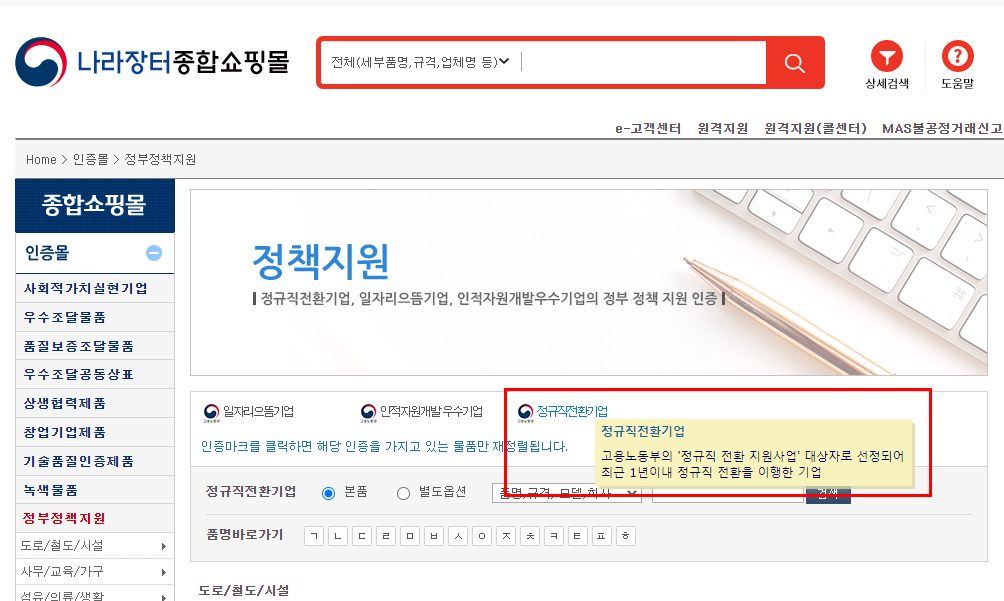
Task: Open 우수조달공동상표 sidebar menu
Action: click(95, 374)
